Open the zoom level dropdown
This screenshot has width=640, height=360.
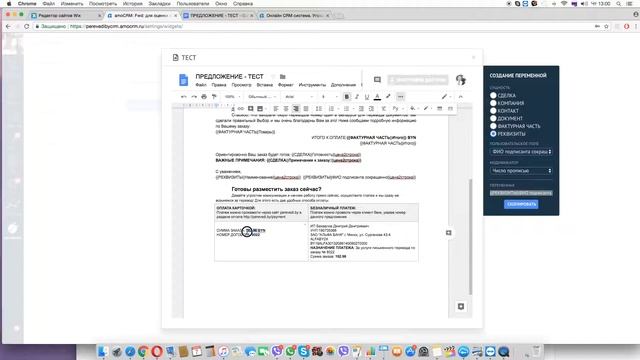(x=232, y=97)
